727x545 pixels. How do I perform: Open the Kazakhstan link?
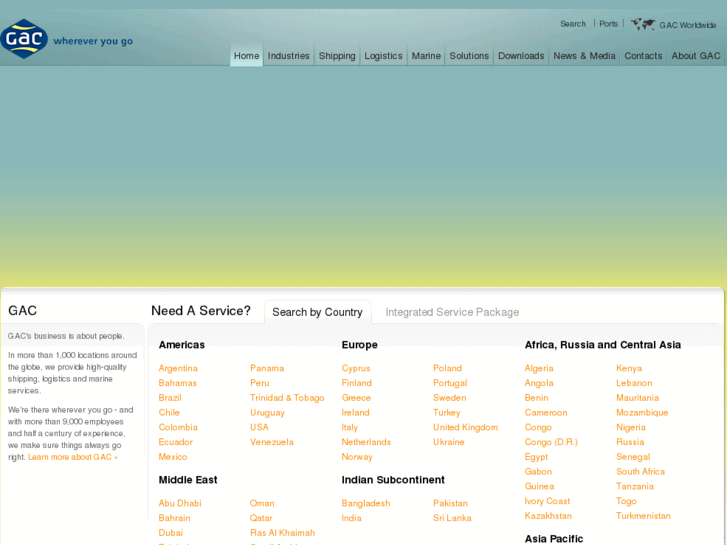pyautogui.click(x=548, y=516)
